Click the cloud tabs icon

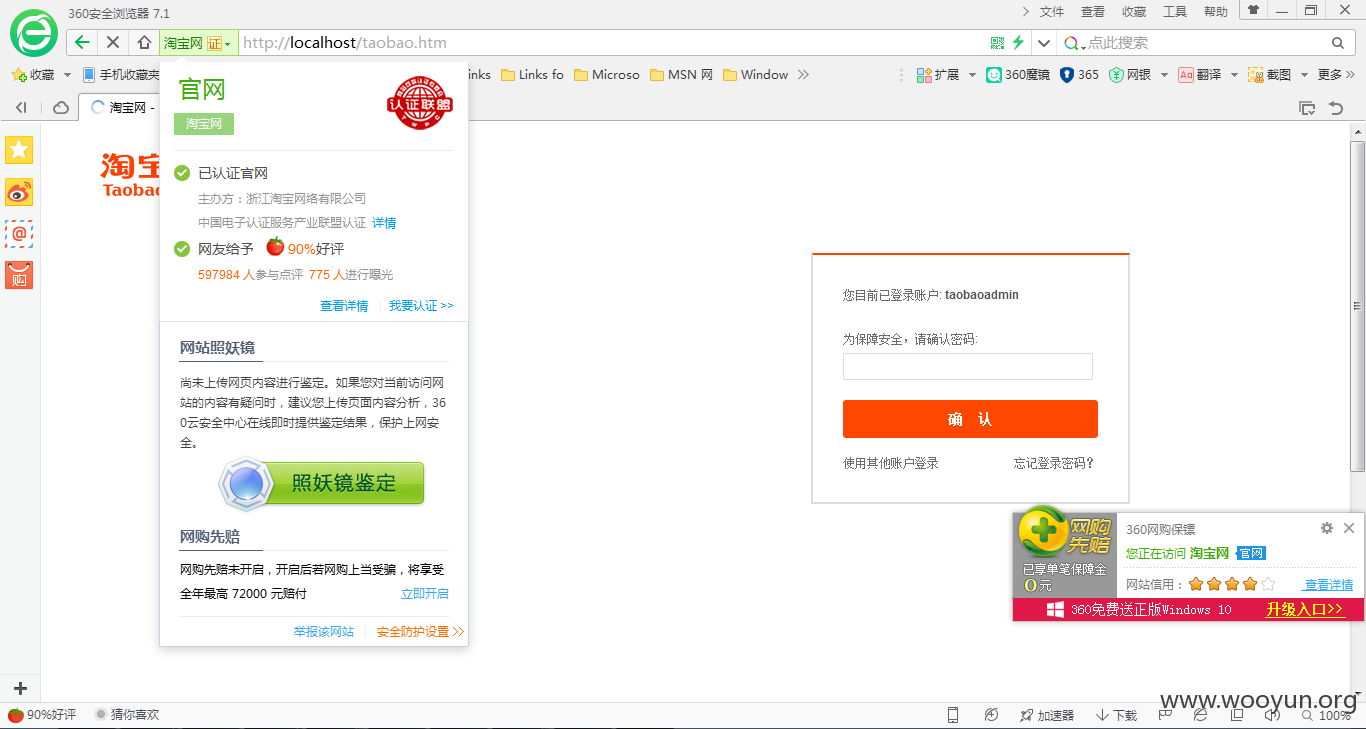tap(61, 108)
